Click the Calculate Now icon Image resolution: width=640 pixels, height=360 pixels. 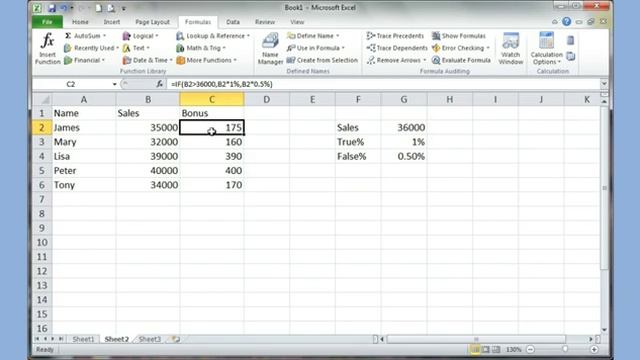(571, 40)
